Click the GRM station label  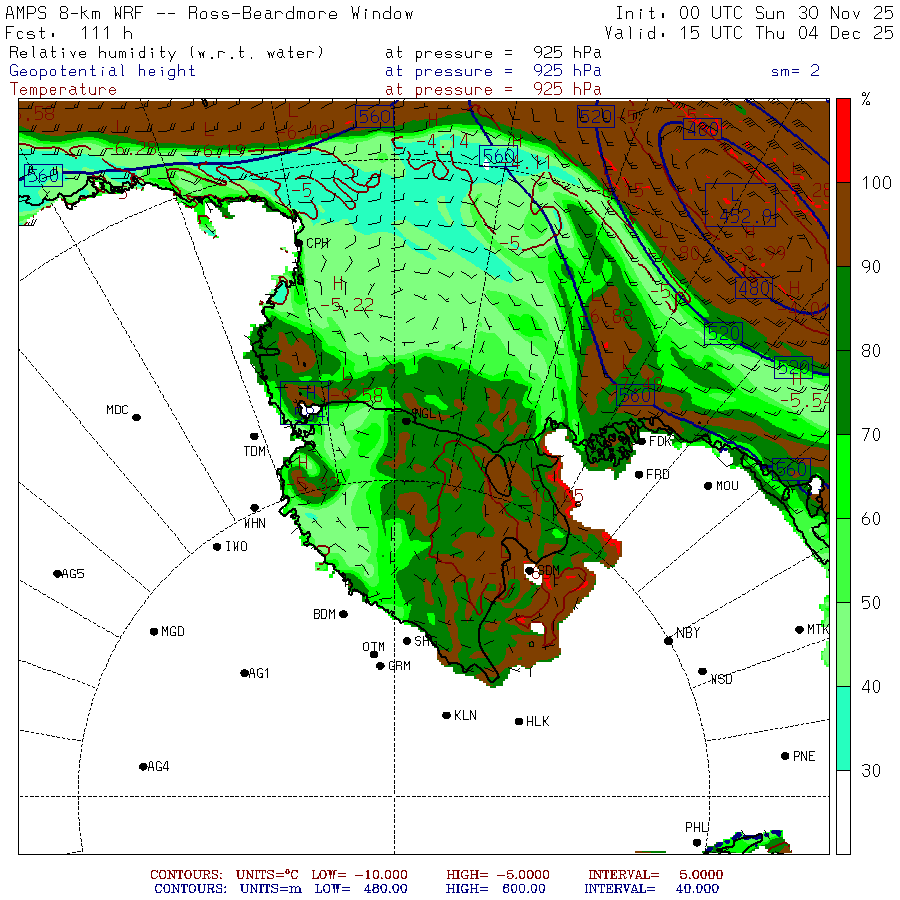pos(399,666)
